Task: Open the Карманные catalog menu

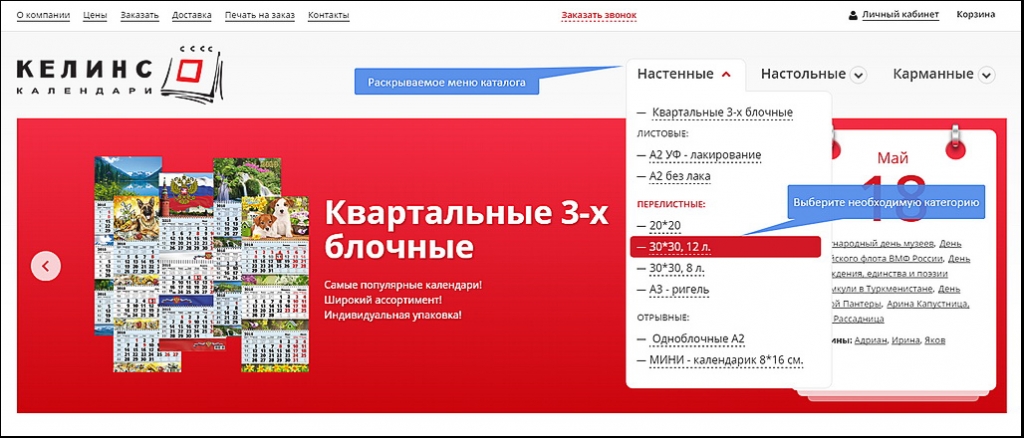Action: [933, 74]
